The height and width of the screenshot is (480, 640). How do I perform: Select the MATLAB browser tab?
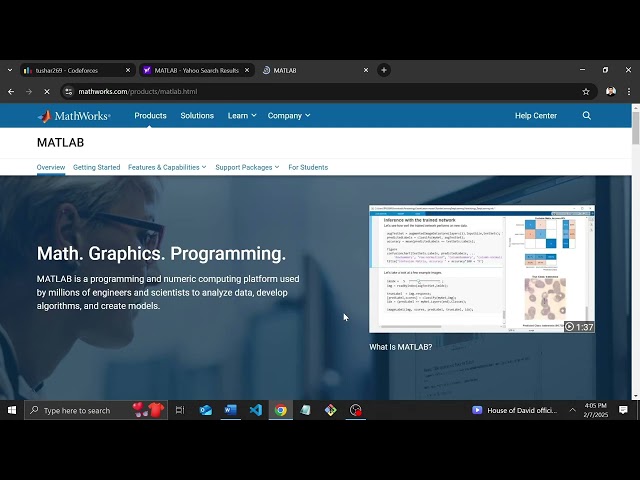pyautogui.click(x=316, y=70)
